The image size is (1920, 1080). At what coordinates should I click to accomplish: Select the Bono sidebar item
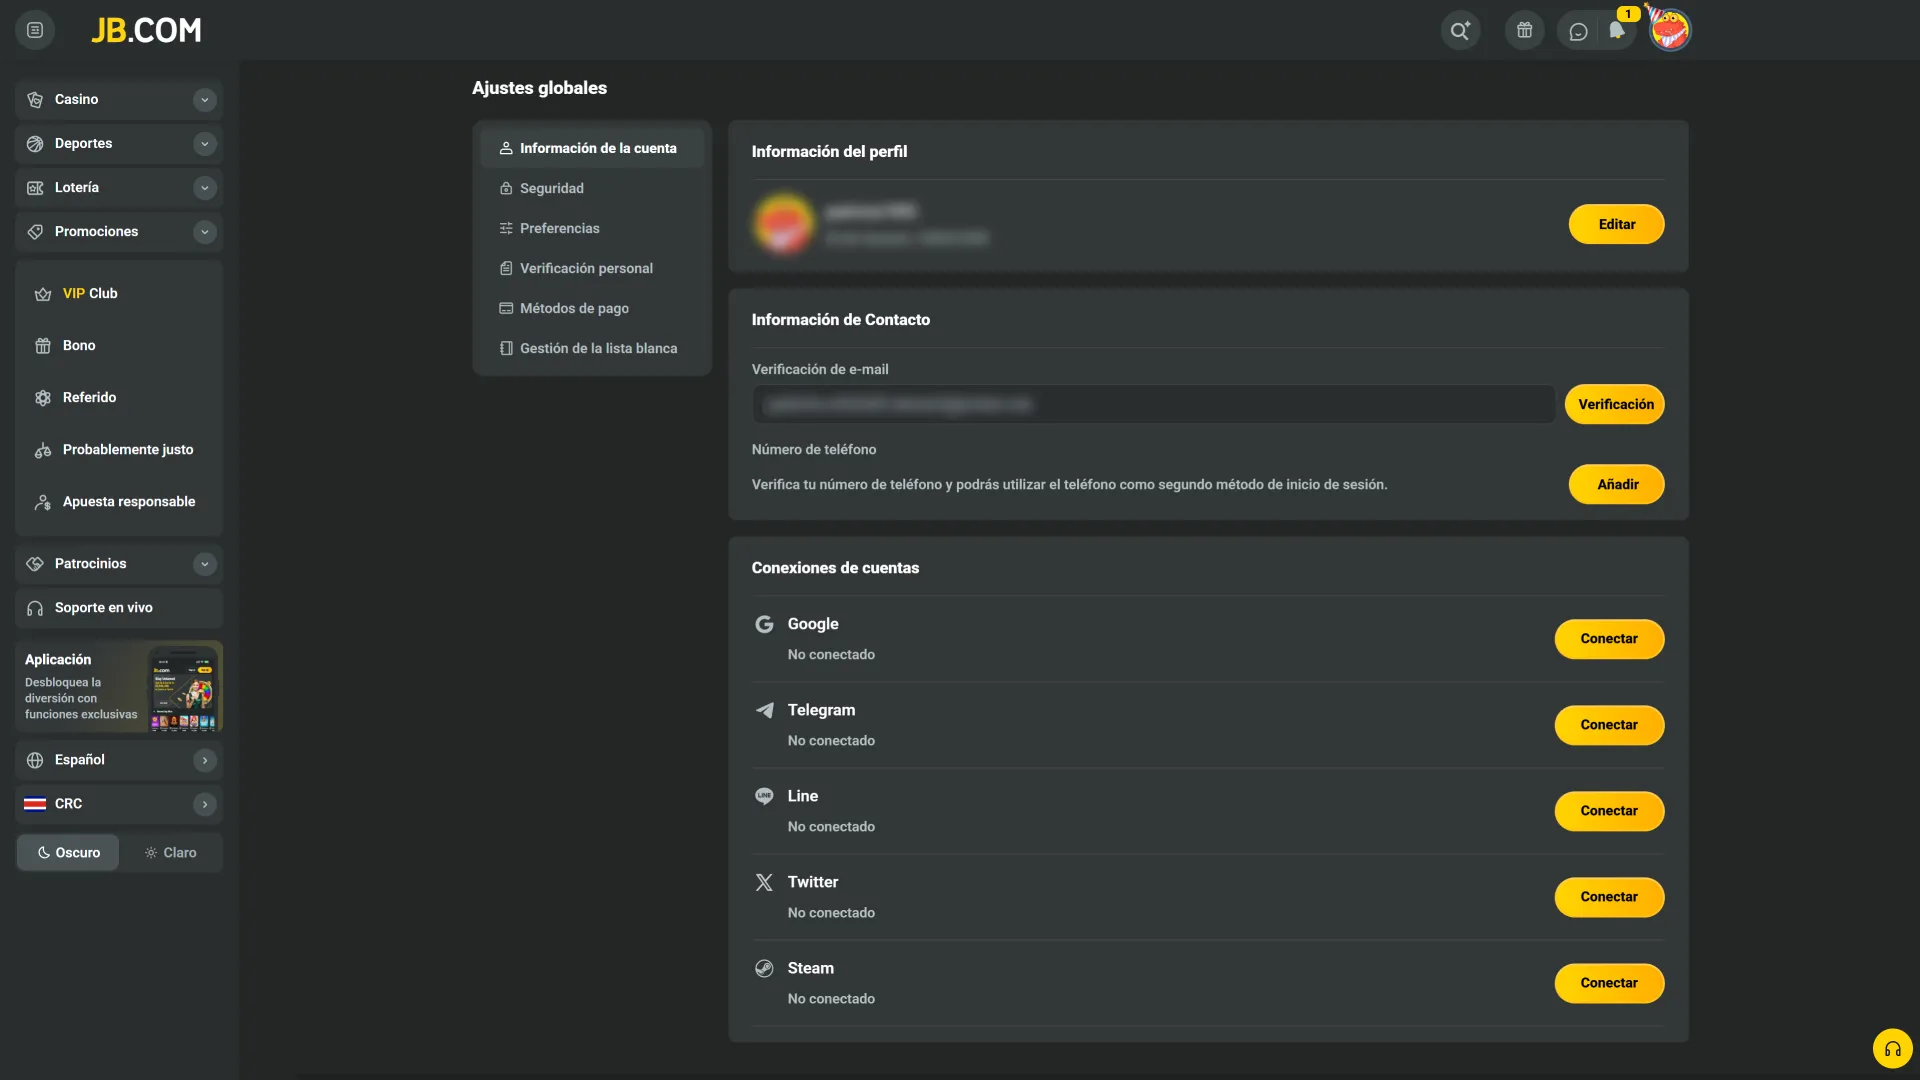pyautogui.click(x=79, y=345)
